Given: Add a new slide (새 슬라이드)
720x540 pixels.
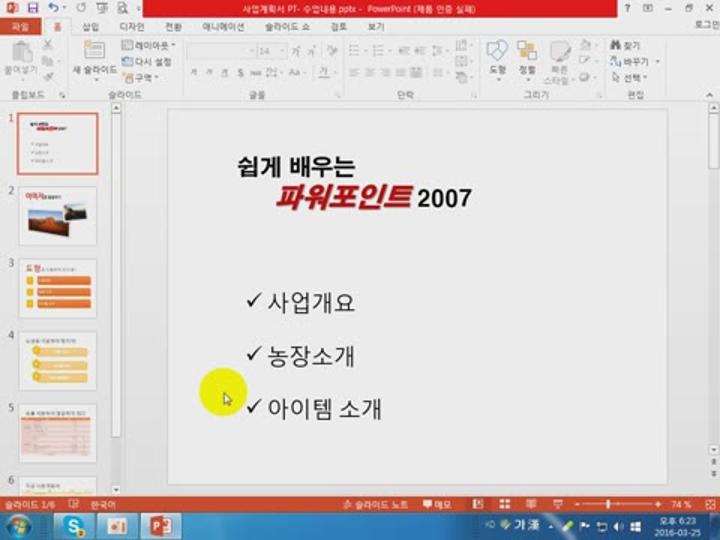Looking at the screenshot, I should (x=95, y=61).
